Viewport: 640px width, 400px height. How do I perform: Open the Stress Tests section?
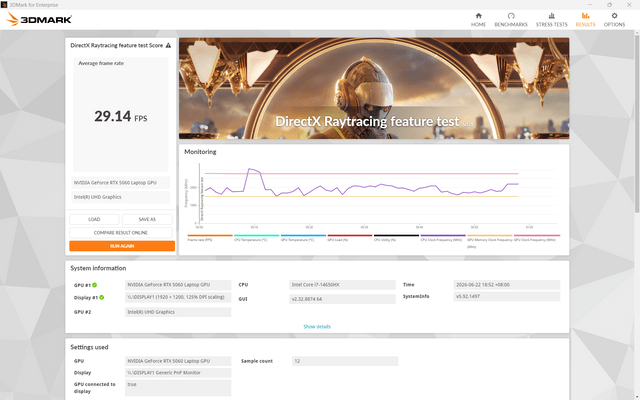pyautogui.click(x=551, y=20)
